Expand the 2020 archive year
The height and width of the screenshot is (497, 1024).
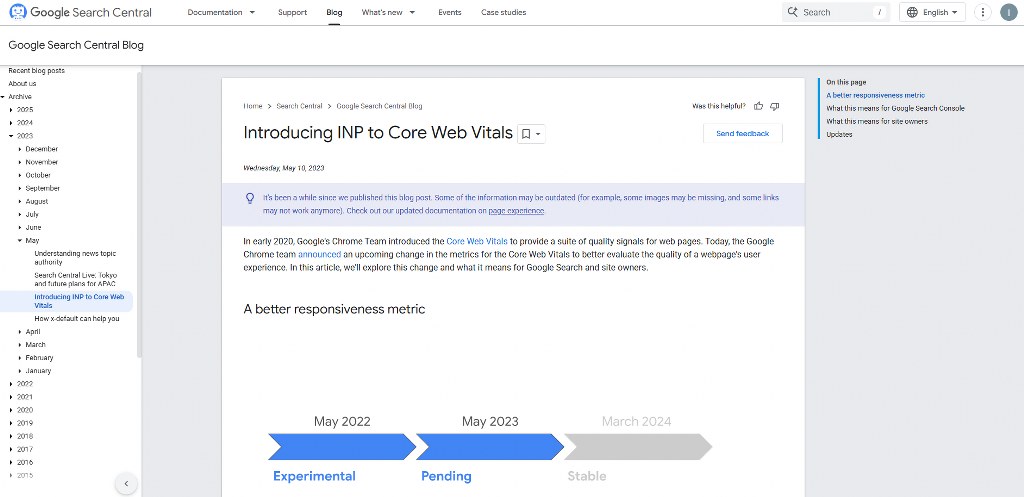point(12,410)
